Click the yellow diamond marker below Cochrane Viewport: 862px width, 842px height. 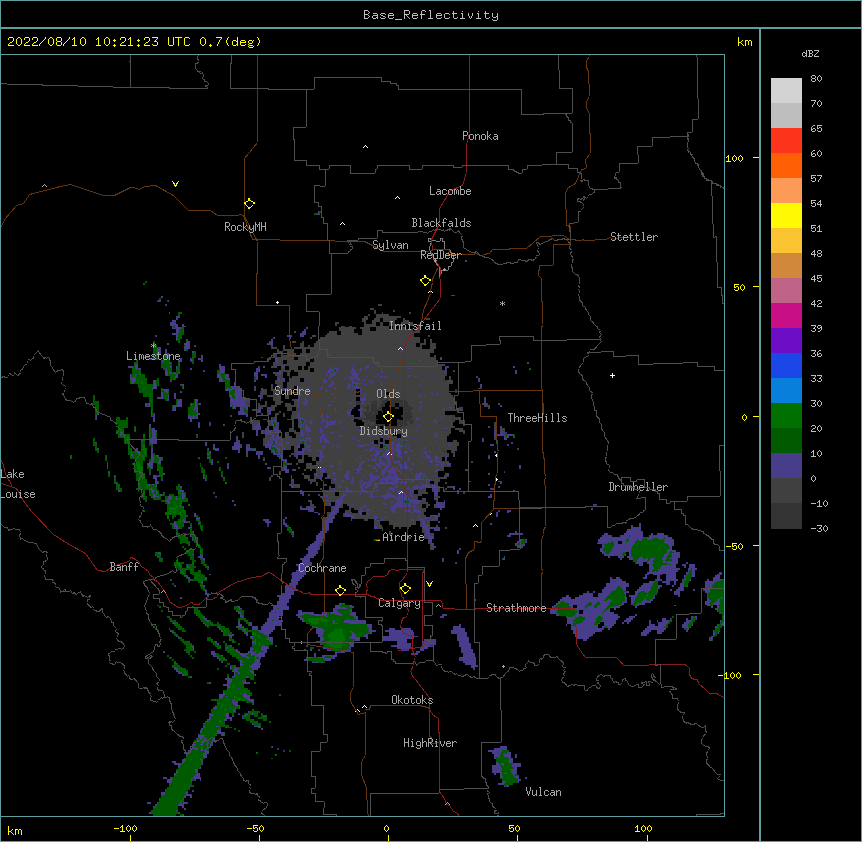[340, 590]
